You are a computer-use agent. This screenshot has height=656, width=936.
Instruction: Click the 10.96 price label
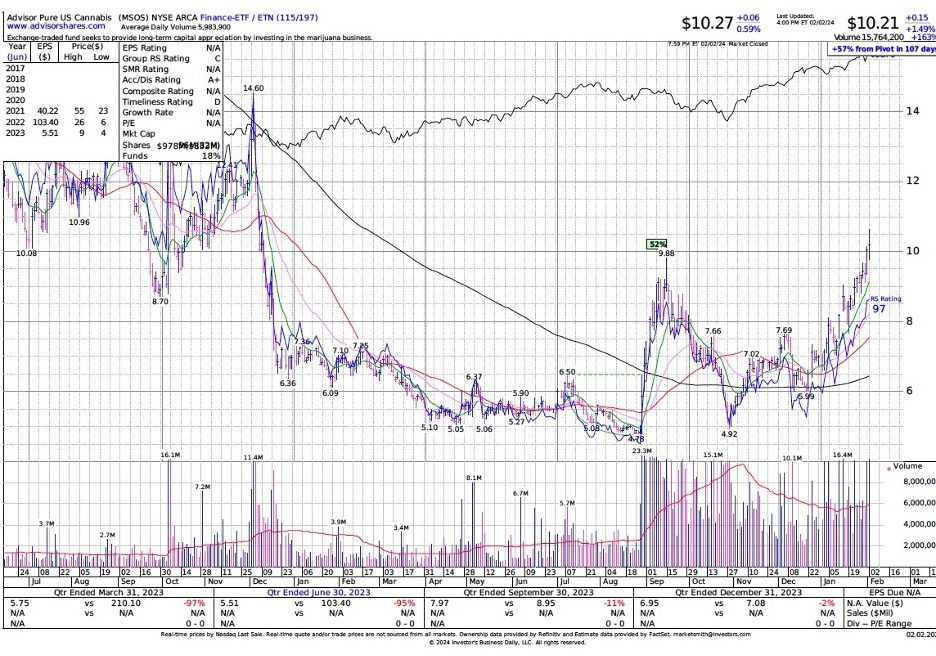point(79,222)
